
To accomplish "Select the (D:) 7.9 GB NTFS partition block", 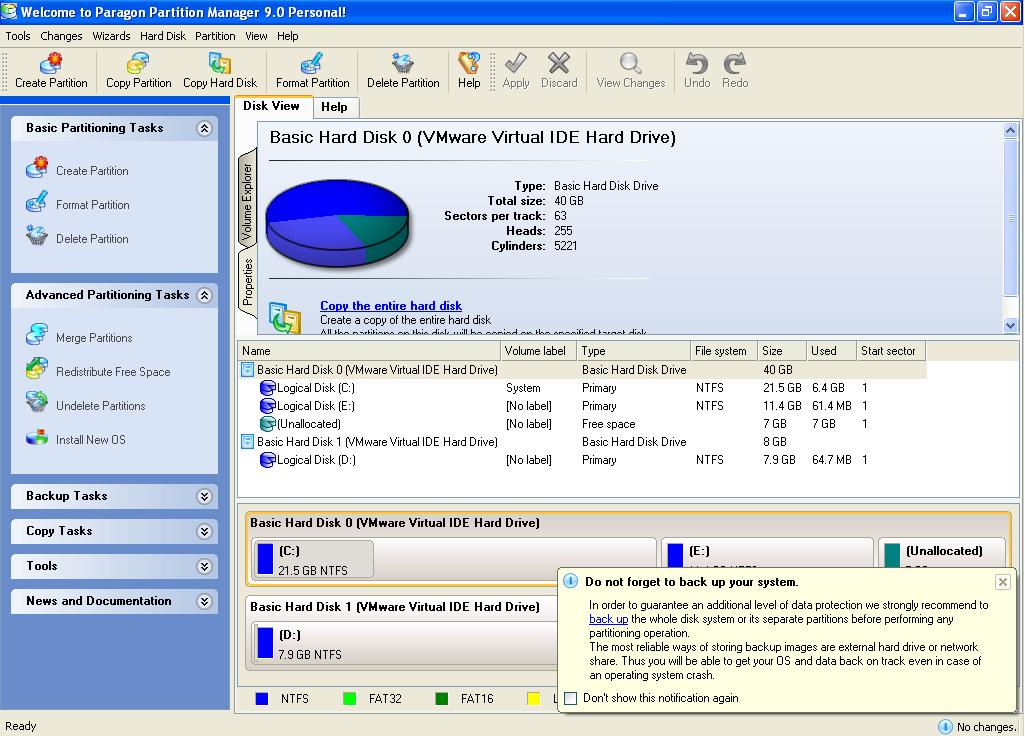I will [x=404, y=643].
